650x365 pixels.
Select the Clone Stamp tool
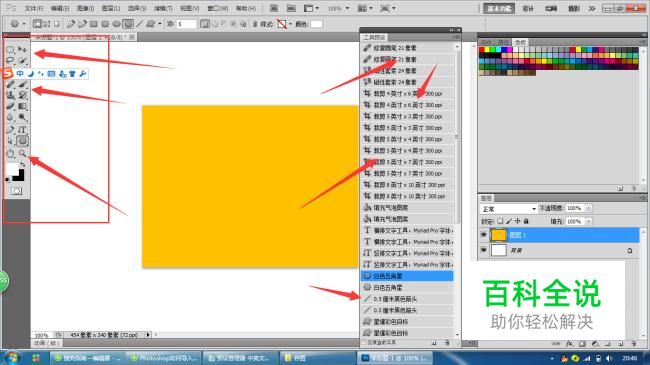click(x=10, y=95)
